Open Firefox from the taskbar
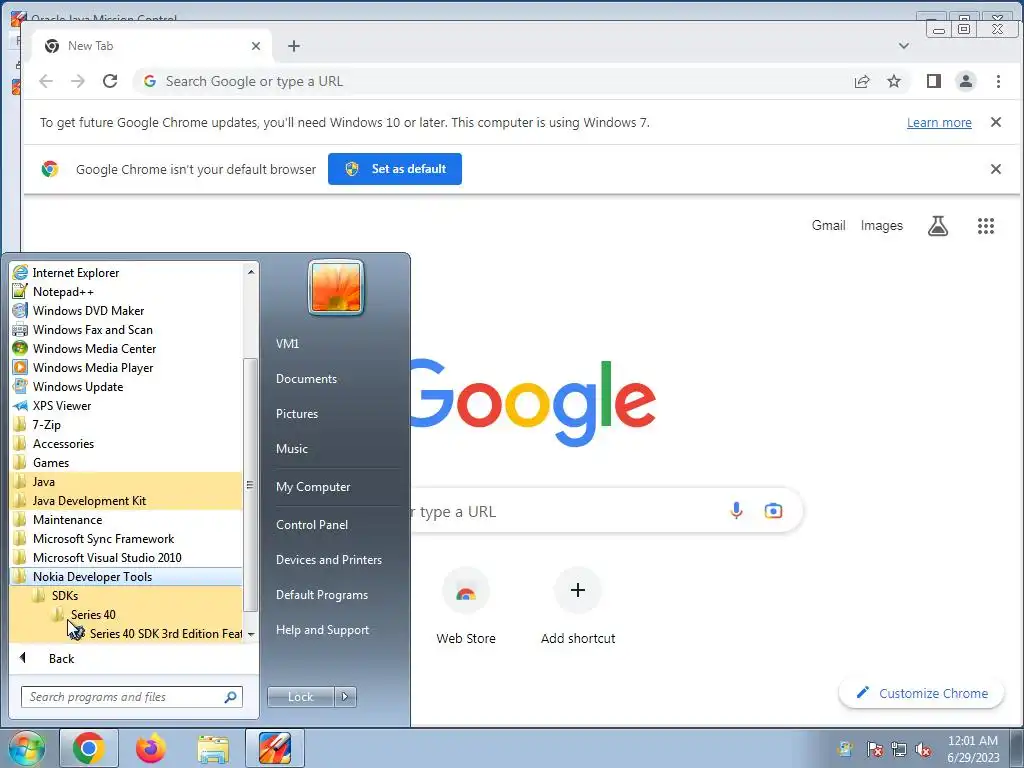The image size is (1024, 768). point(151,748)
